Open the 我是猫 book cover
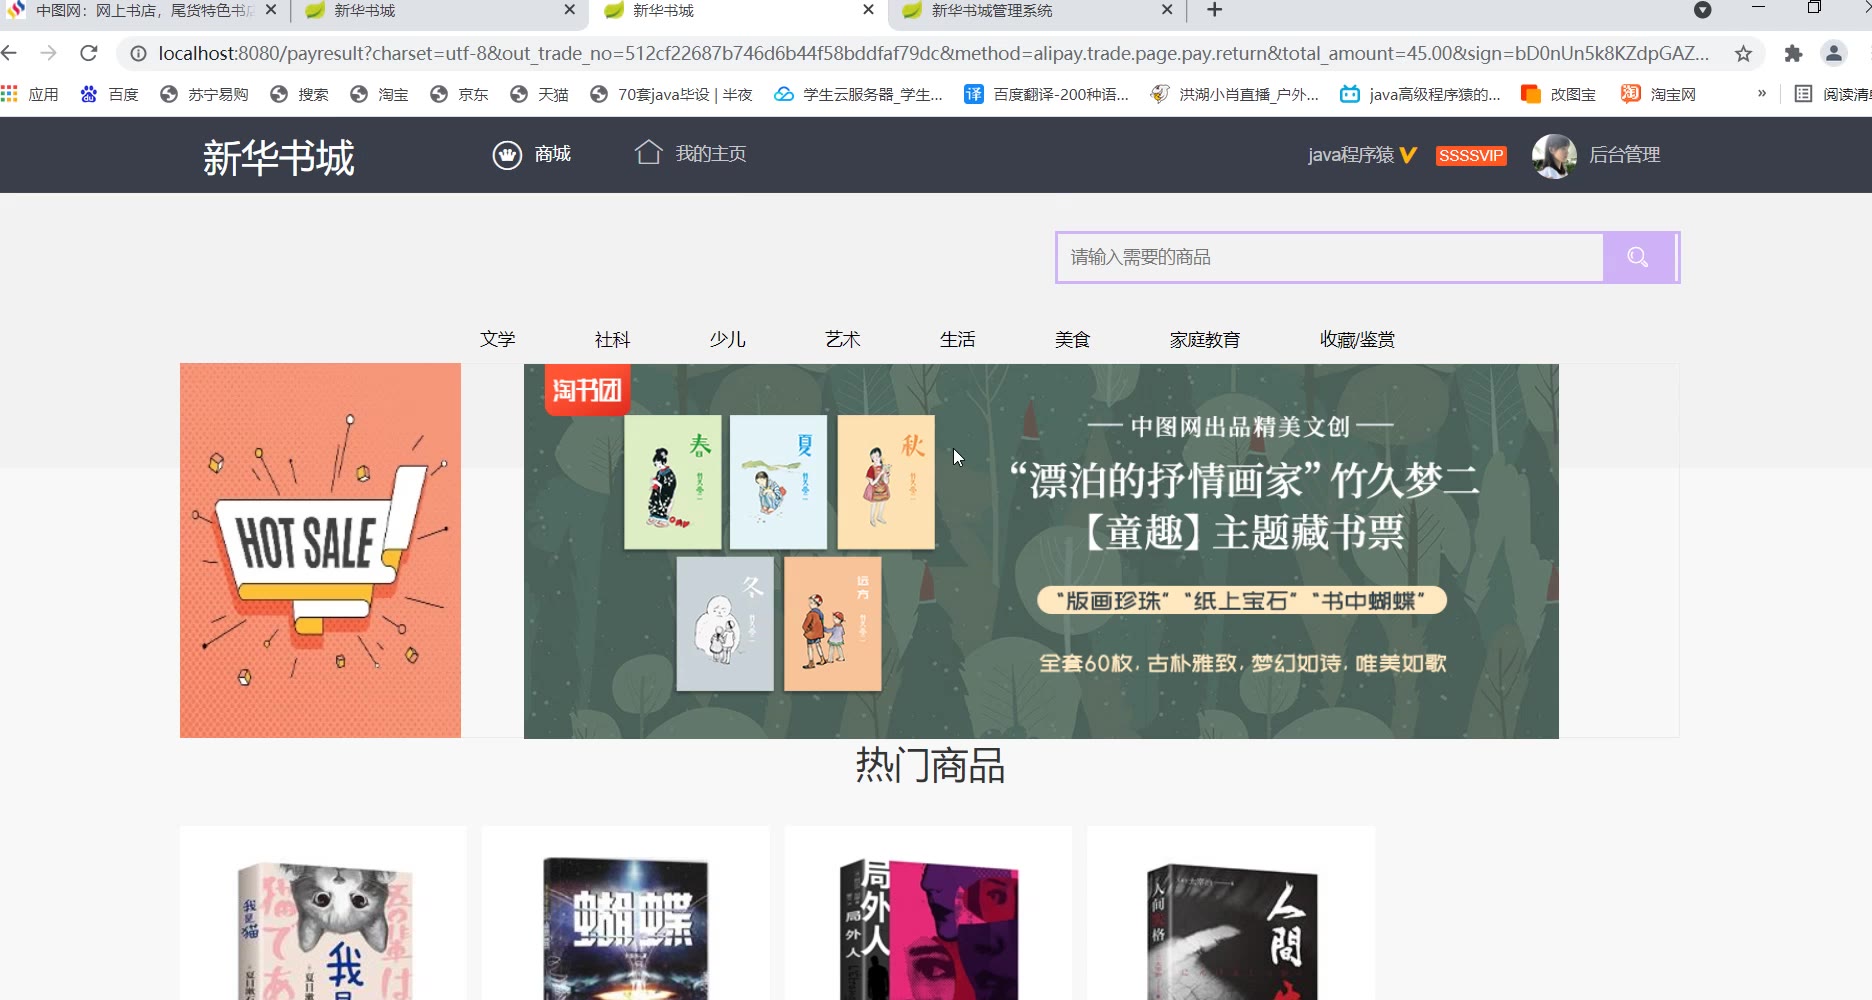1872x1000 pixels. click(324, 930)
